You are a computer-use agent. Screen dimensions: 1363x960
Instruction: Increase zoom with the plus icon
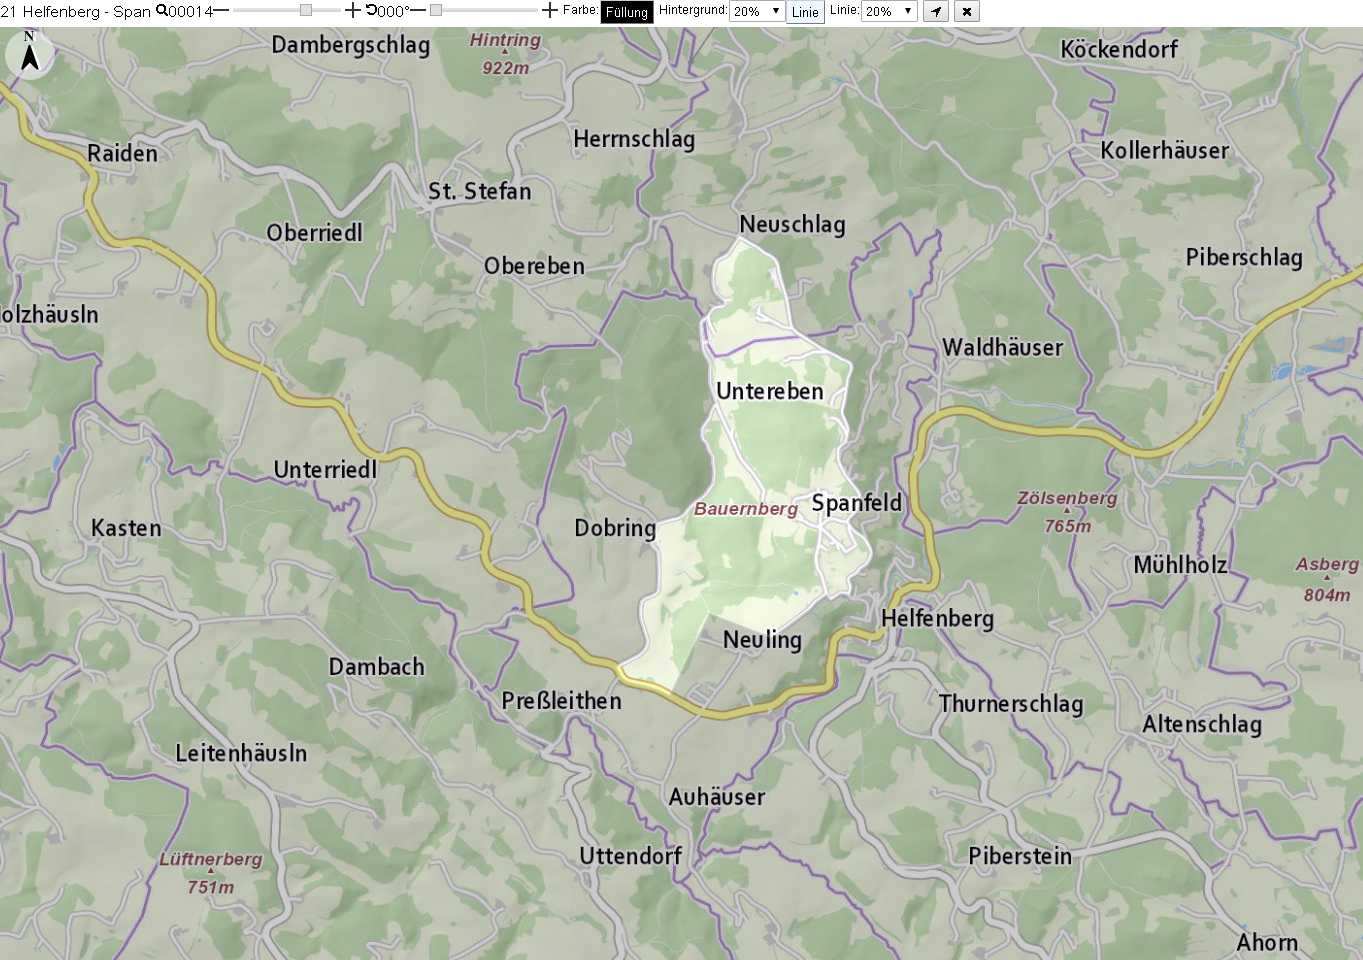pos(353,11)
